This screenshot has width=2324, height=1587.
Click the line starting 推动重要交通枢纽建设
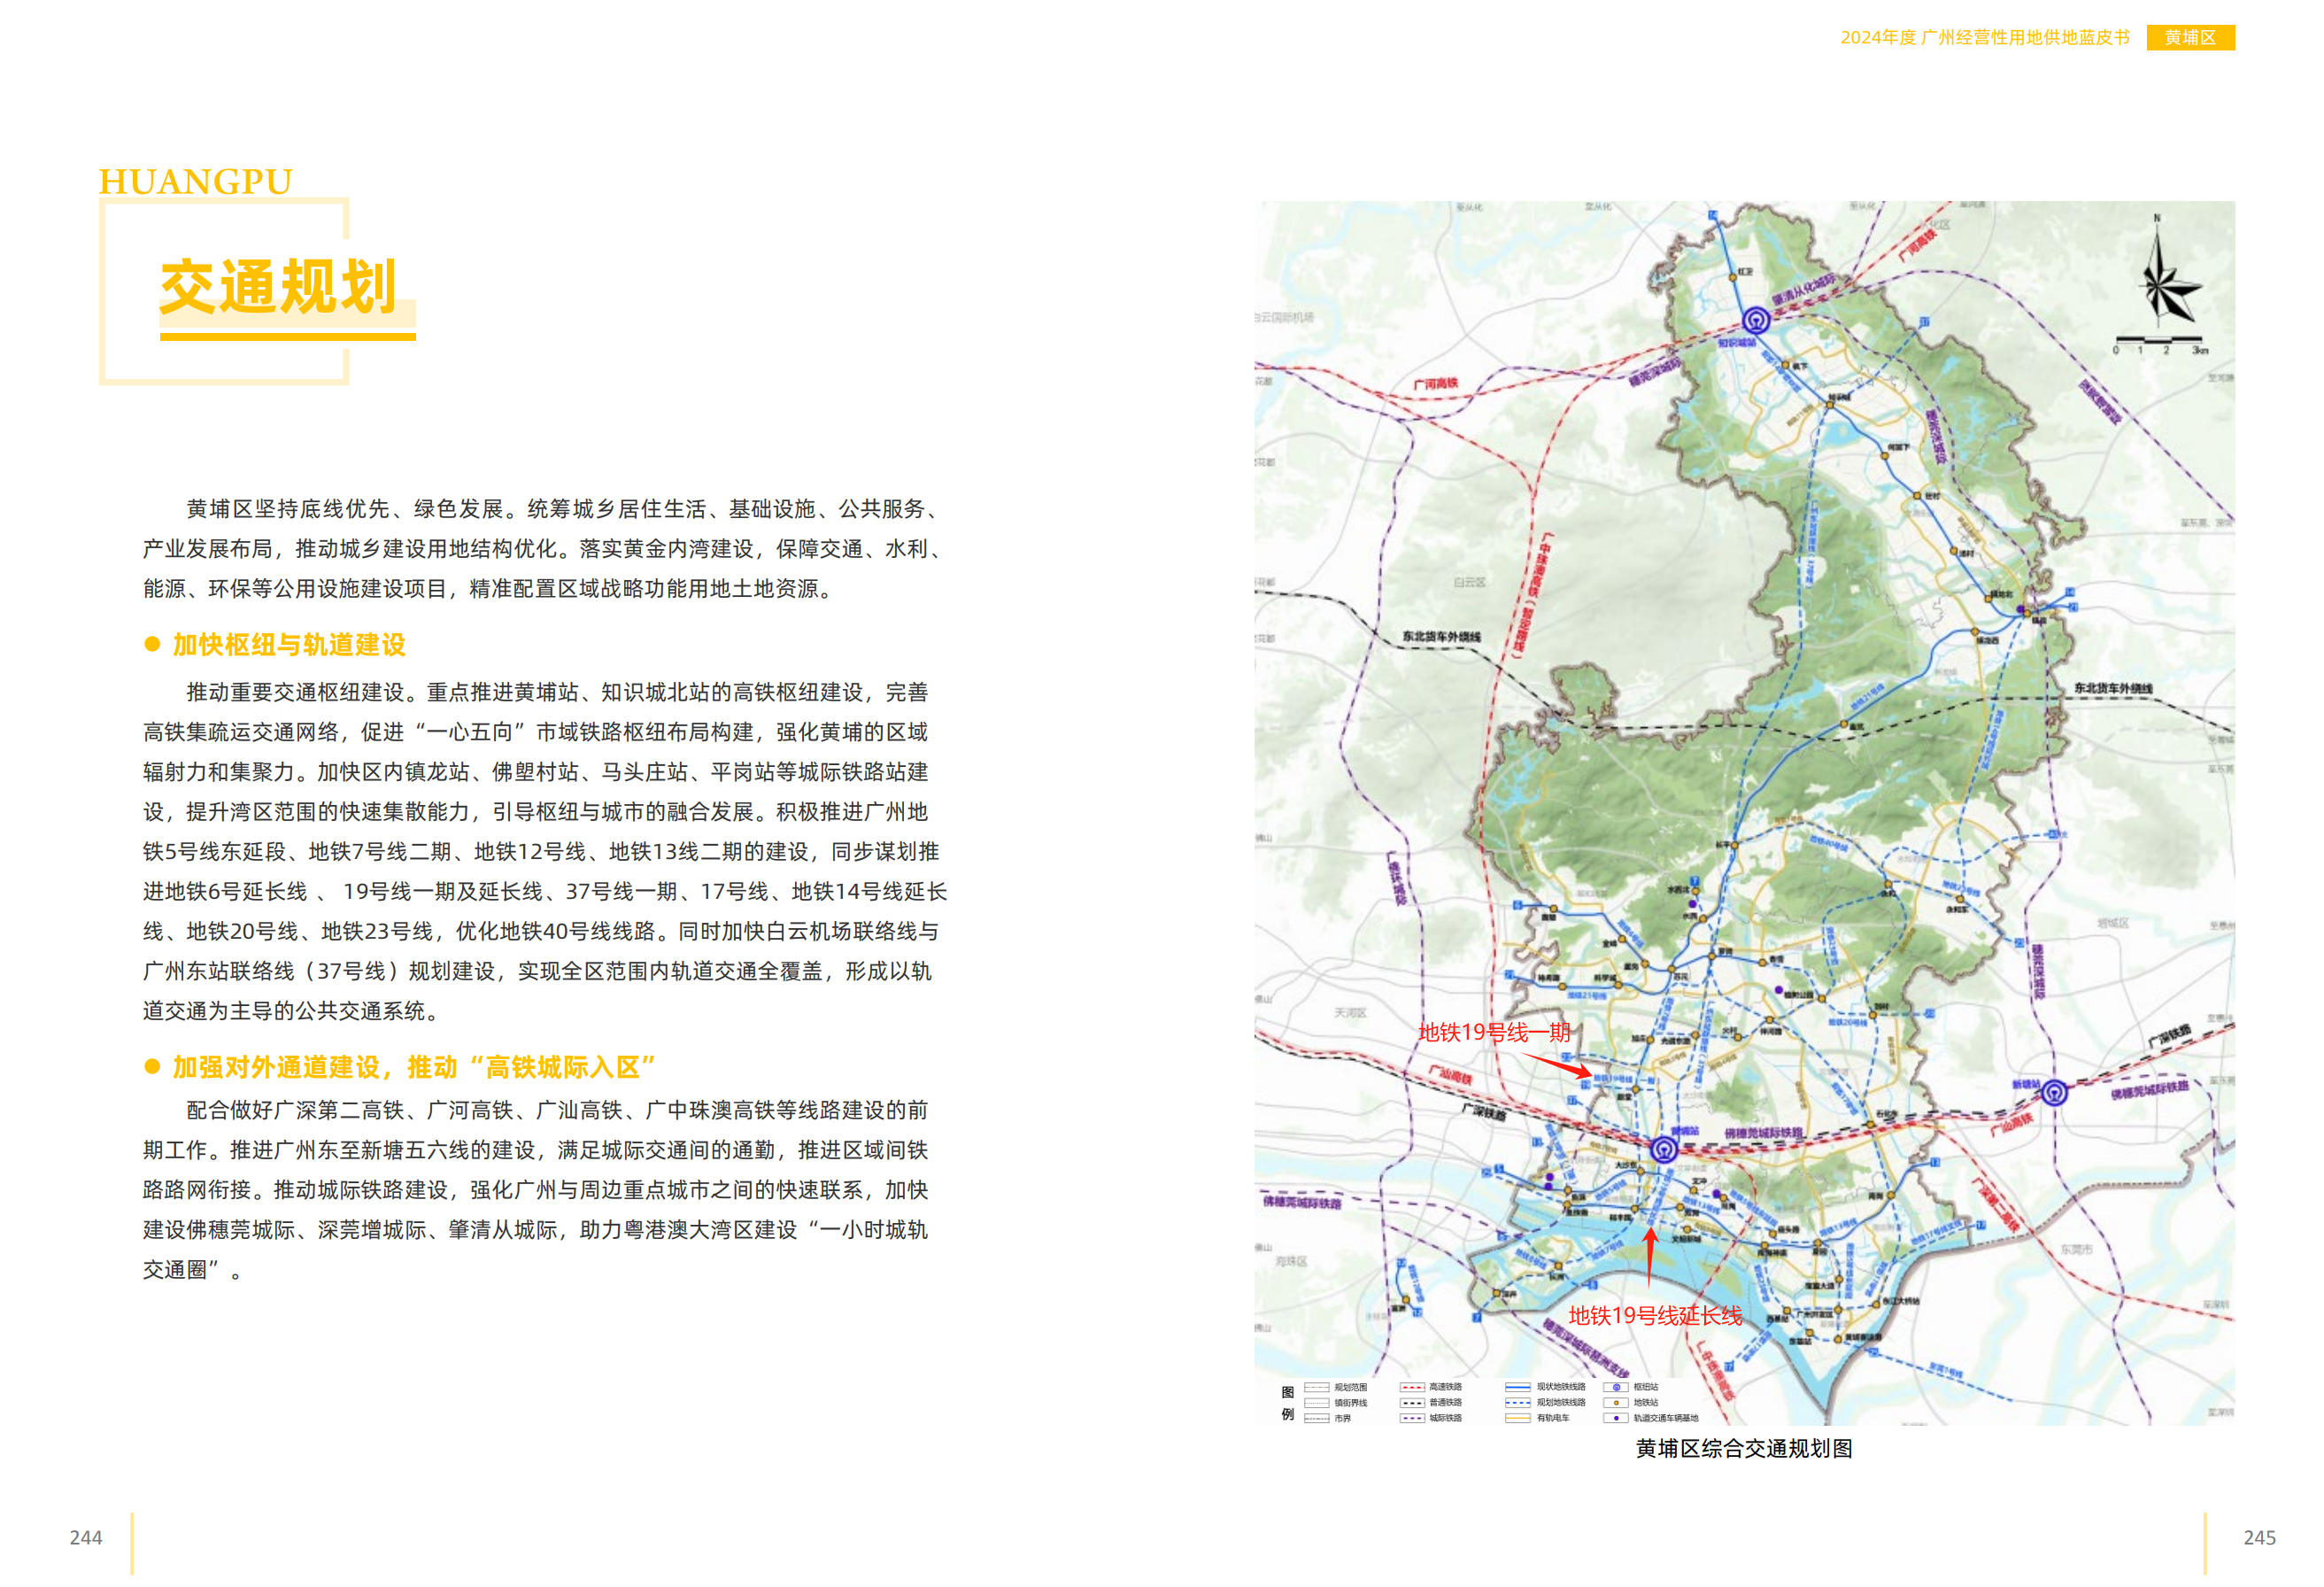click(x=557, y=692)
